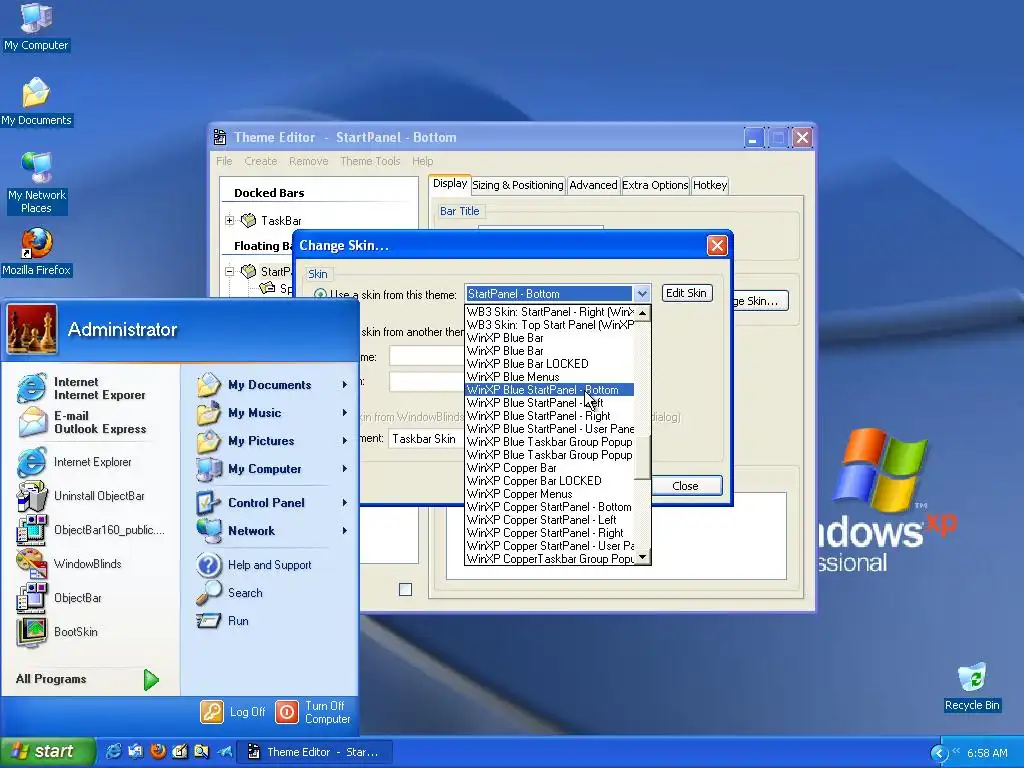Open the Recycle Bin icon
This screenshot has width=1024, height=768.
972,687
